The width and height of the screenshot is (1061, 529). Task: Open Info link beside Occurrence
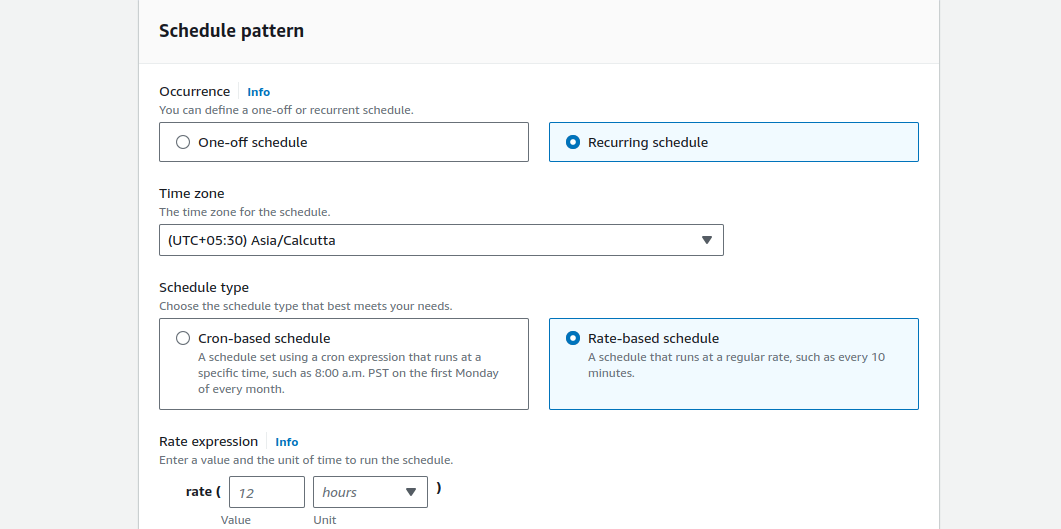click(258, 92)
